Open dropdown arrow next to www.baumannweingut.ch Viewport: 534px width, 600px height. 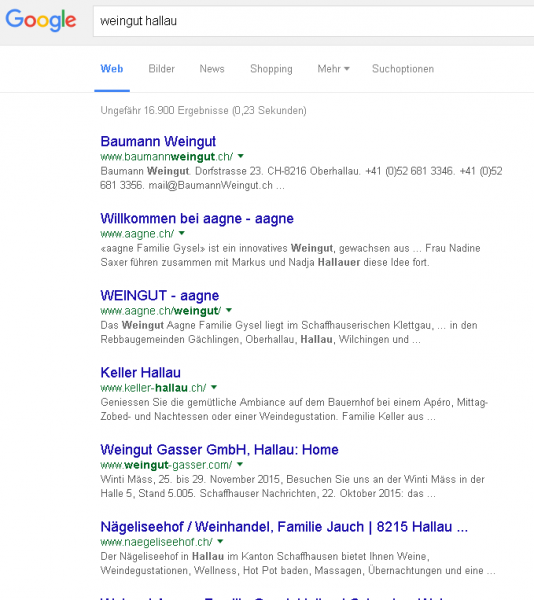point(241,156)
